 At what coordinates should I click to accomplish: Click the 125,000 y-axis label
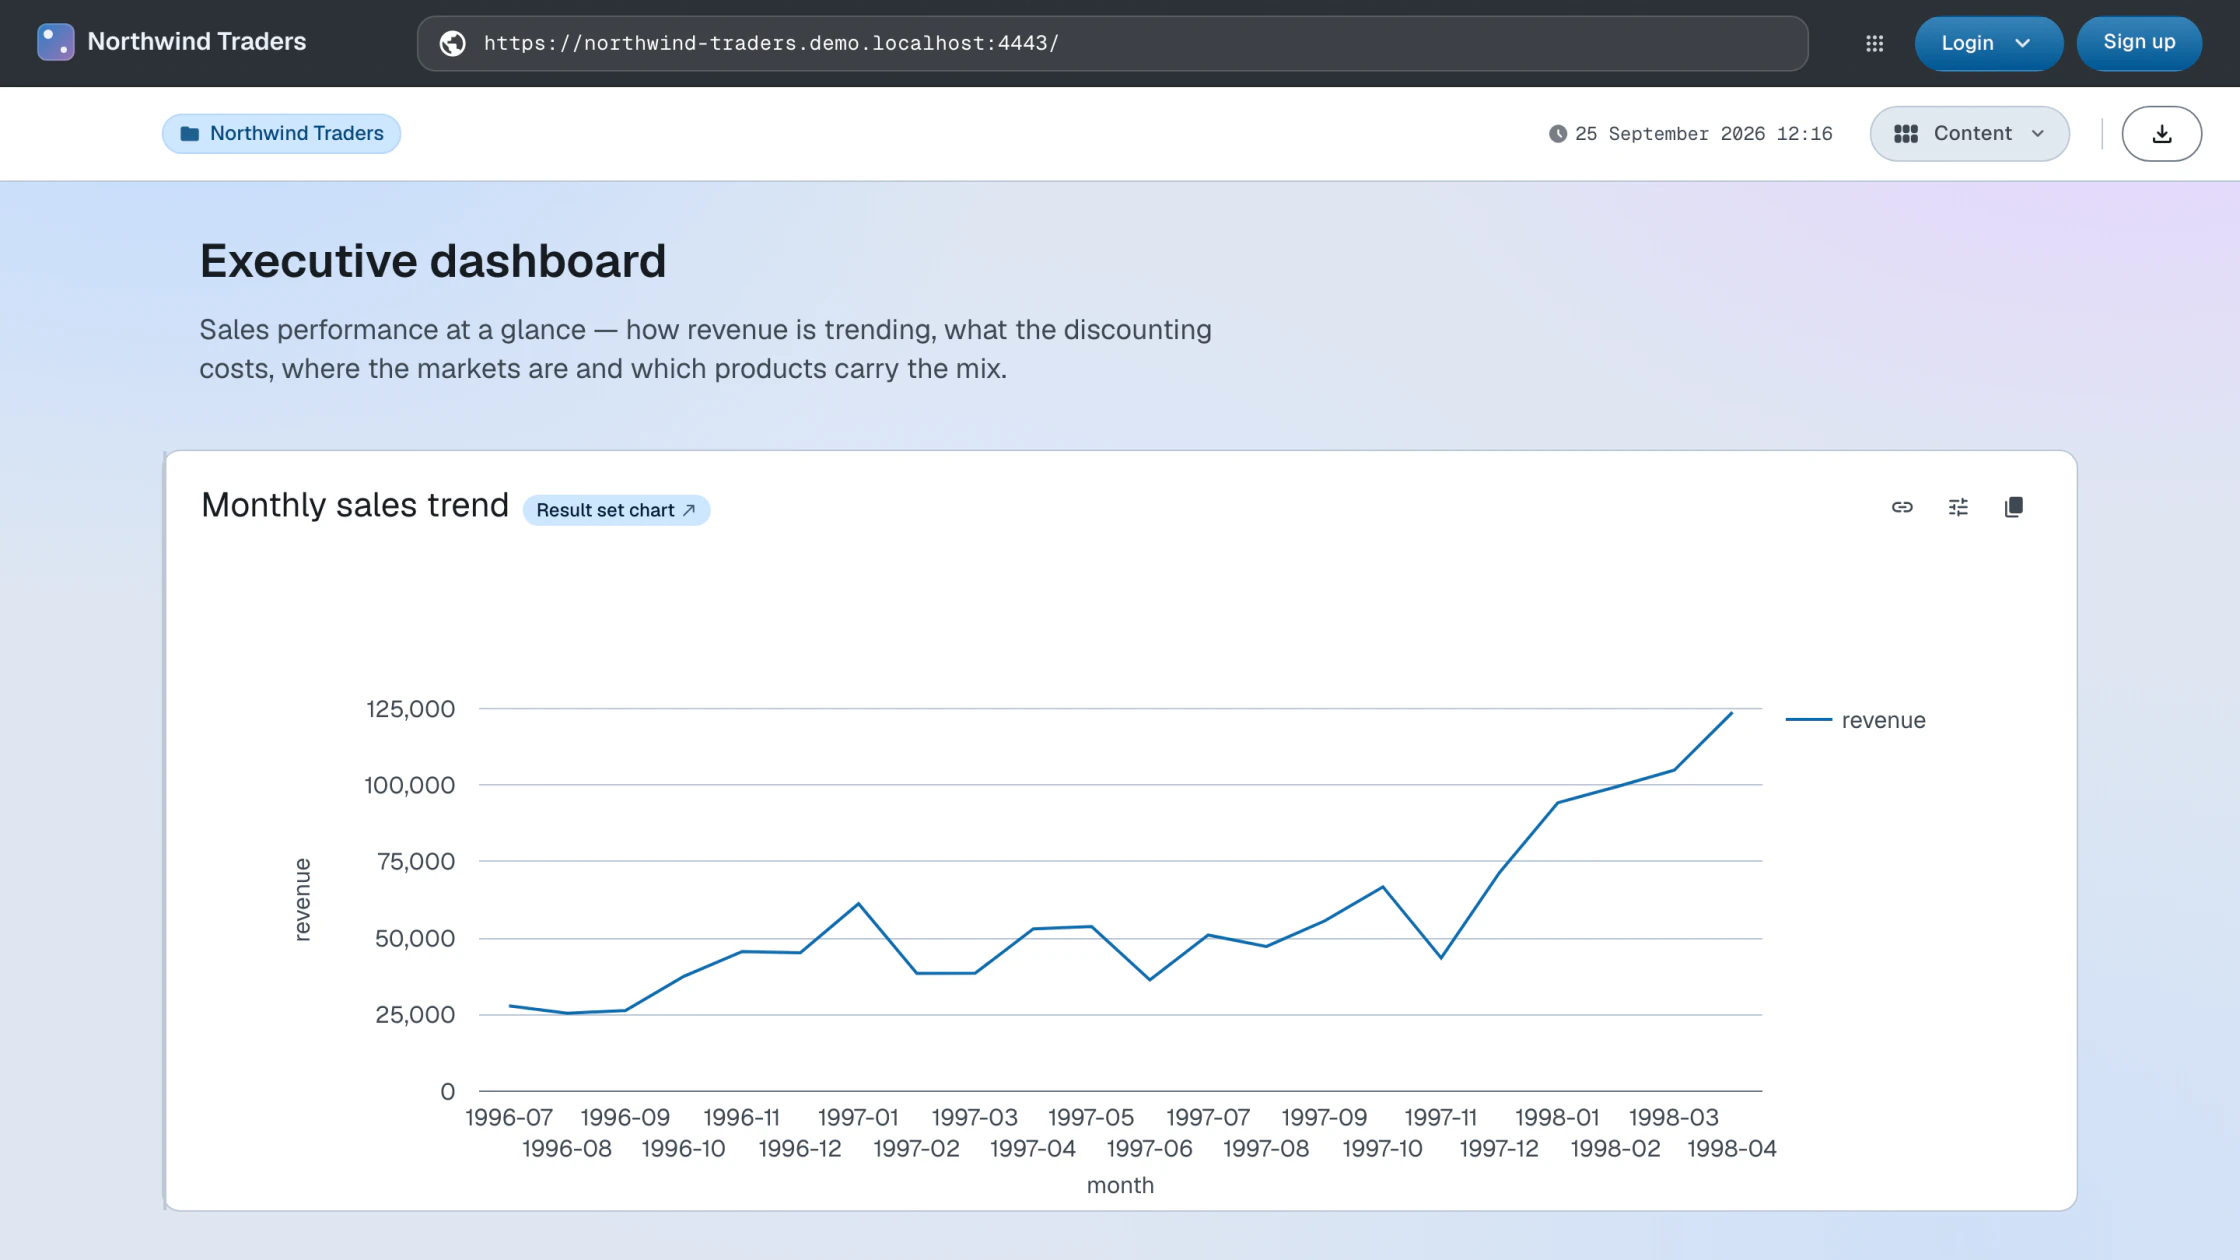(x=410, y=709)
